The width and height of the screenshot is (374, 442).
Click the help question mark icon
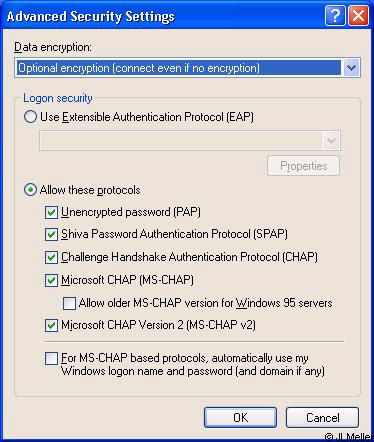(x=335, y=16)
